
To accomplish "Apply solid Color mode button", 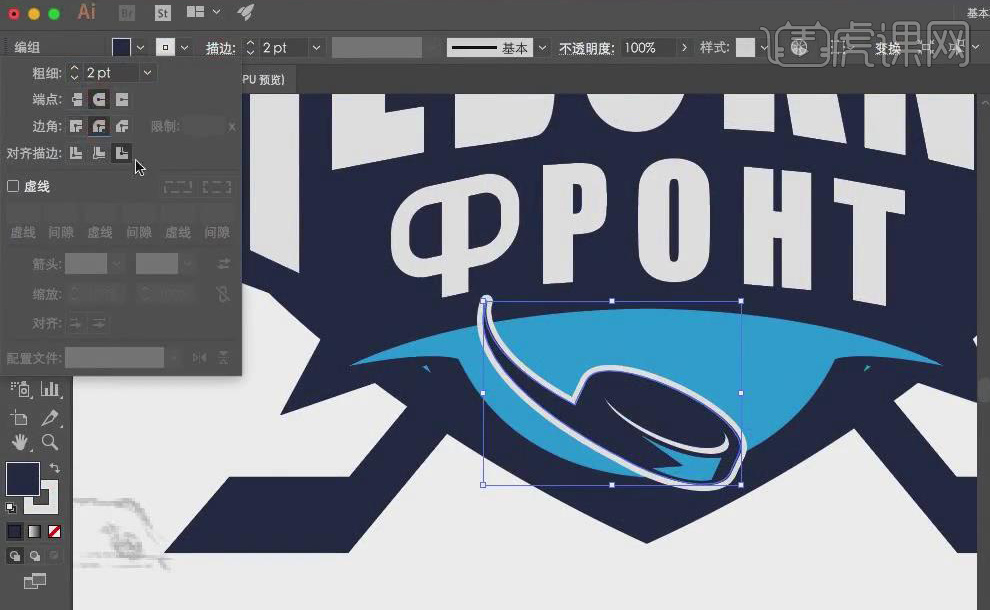I will [x=14, y=532].
